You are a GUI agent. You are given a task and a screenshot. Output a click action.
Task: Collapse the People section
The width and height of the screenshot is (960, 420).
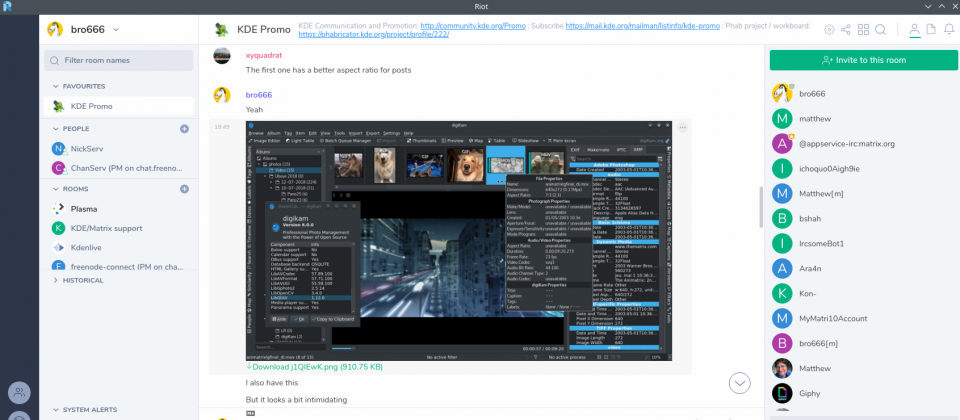pos(72,129)
